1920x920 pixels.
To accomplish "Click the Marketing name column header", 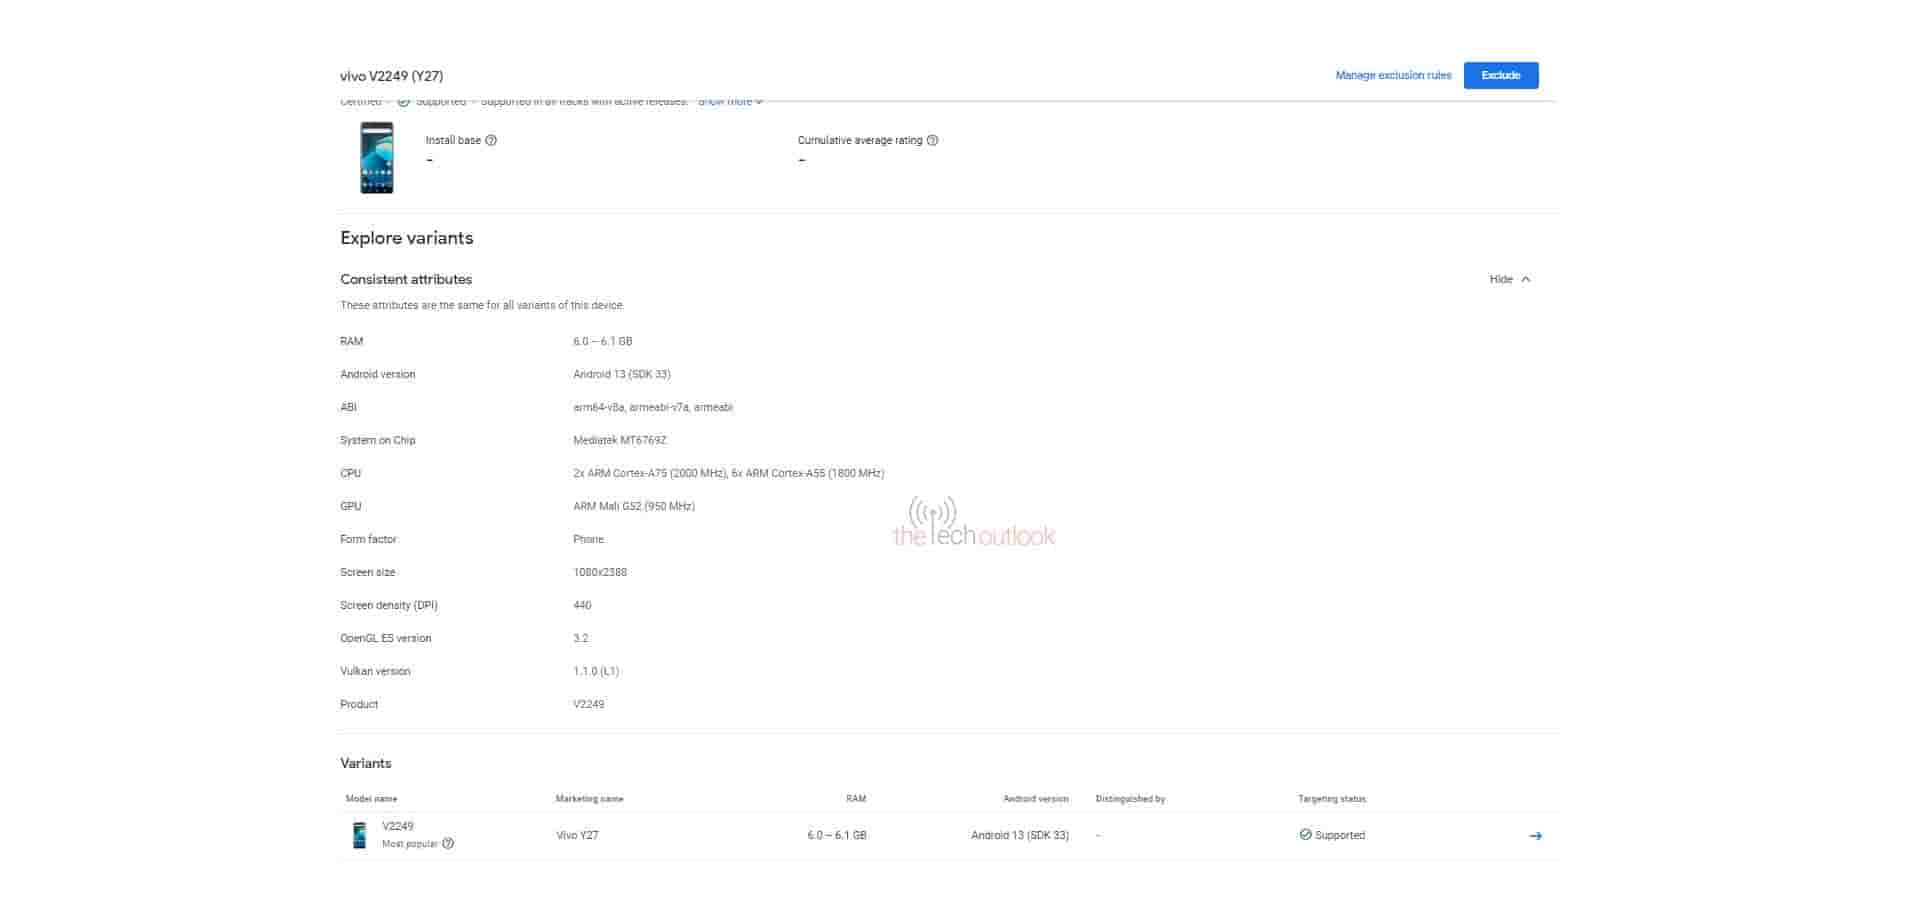I will point(589,799).
